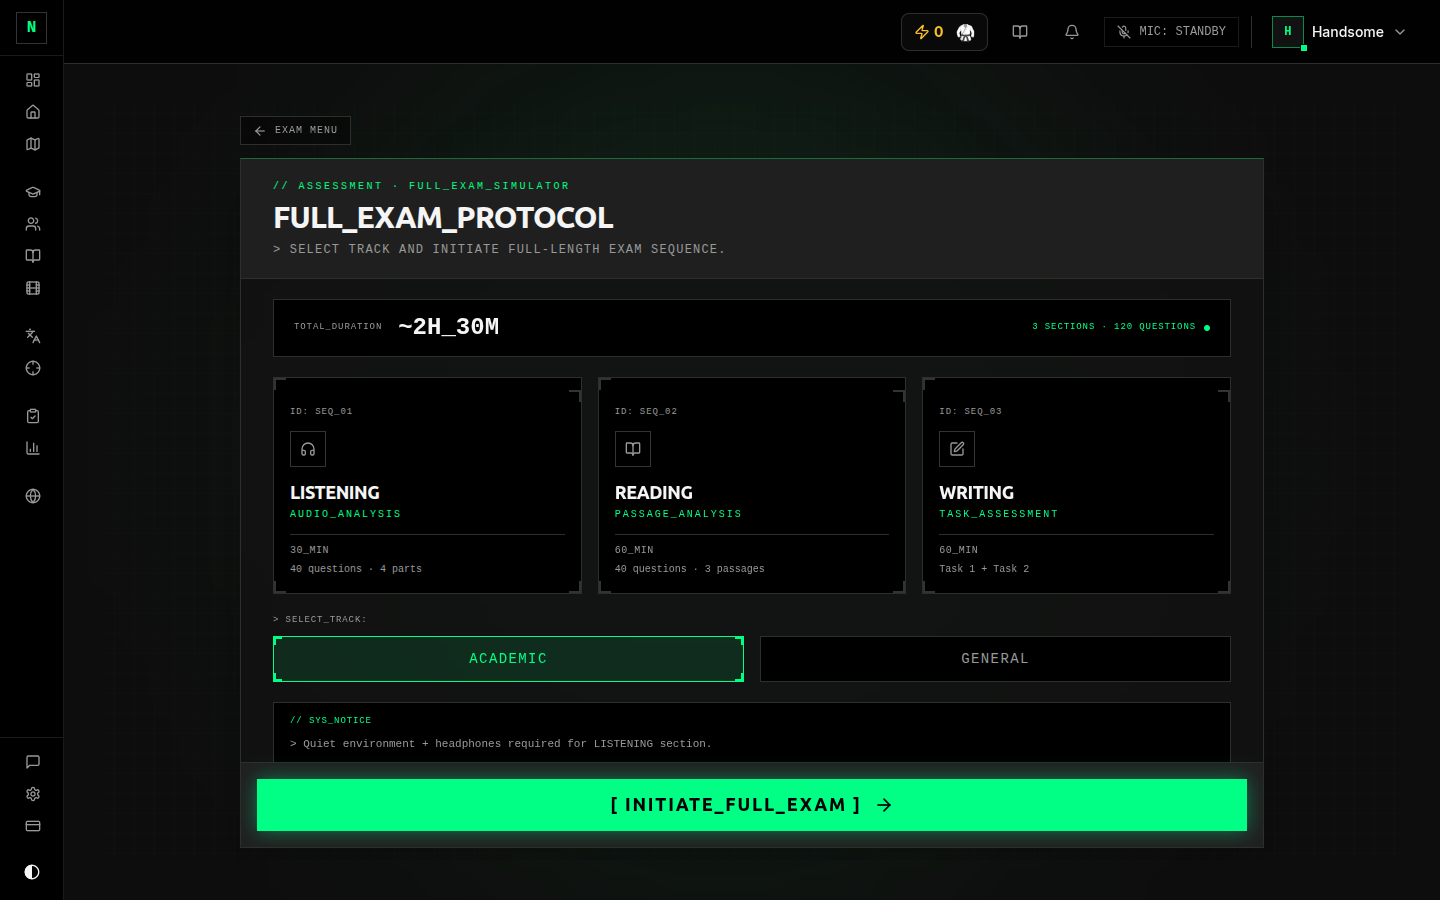Open the users icon in sidebar
The image size is (1440, 900).
point(33,224)
